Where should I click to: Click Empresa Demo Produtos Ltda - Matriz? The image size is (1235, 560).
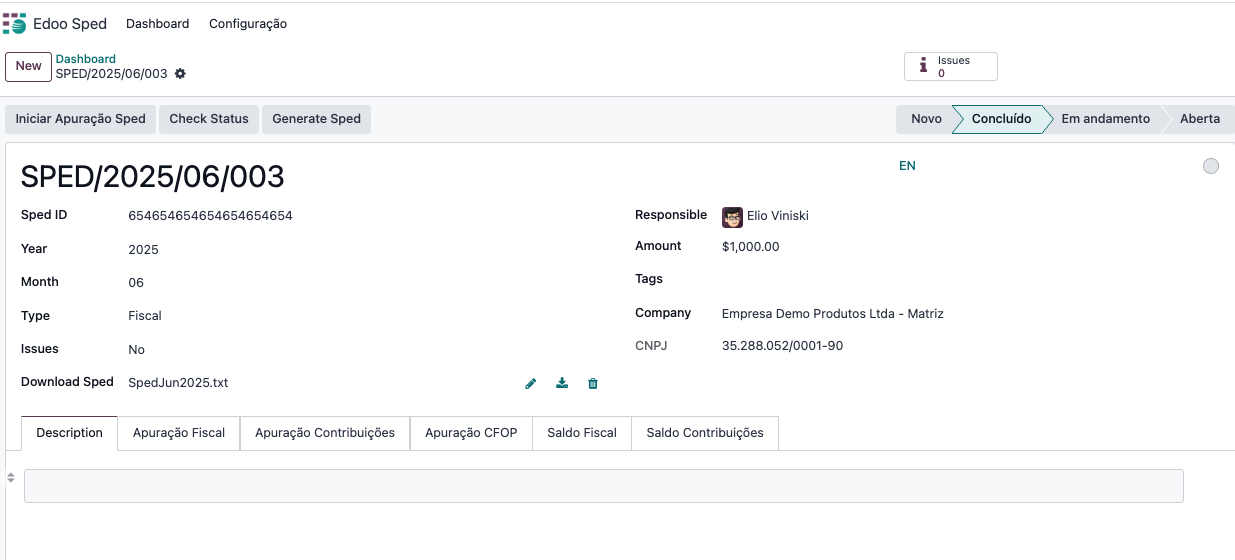833,314
